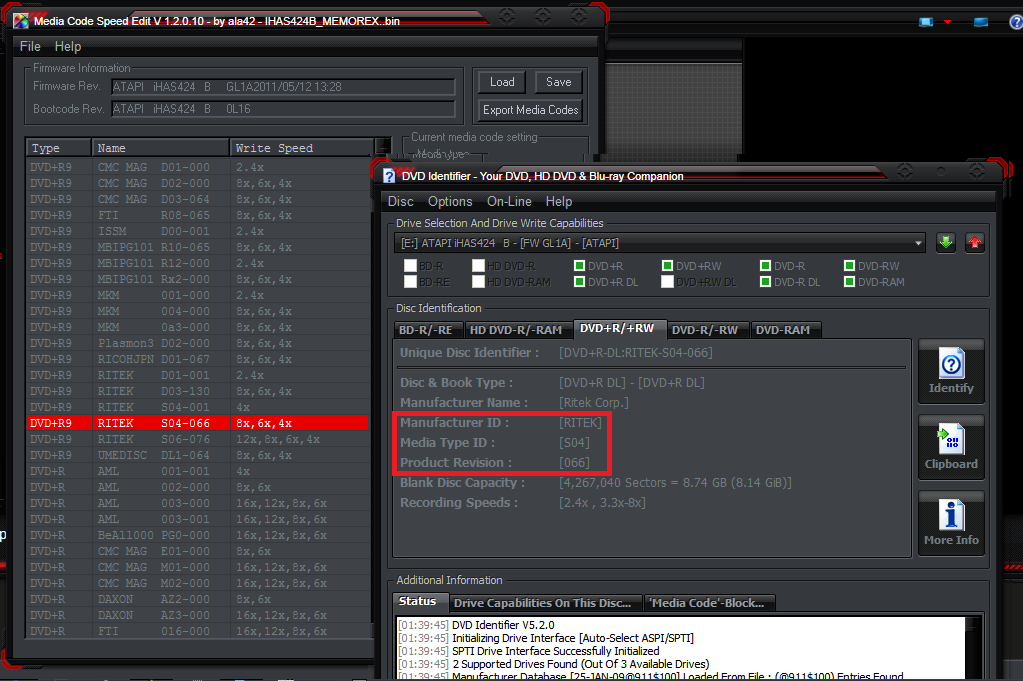Open Help menu in Media Code Speed Edit
Viewport: 1023px width, 681px height.
(68, 46)
